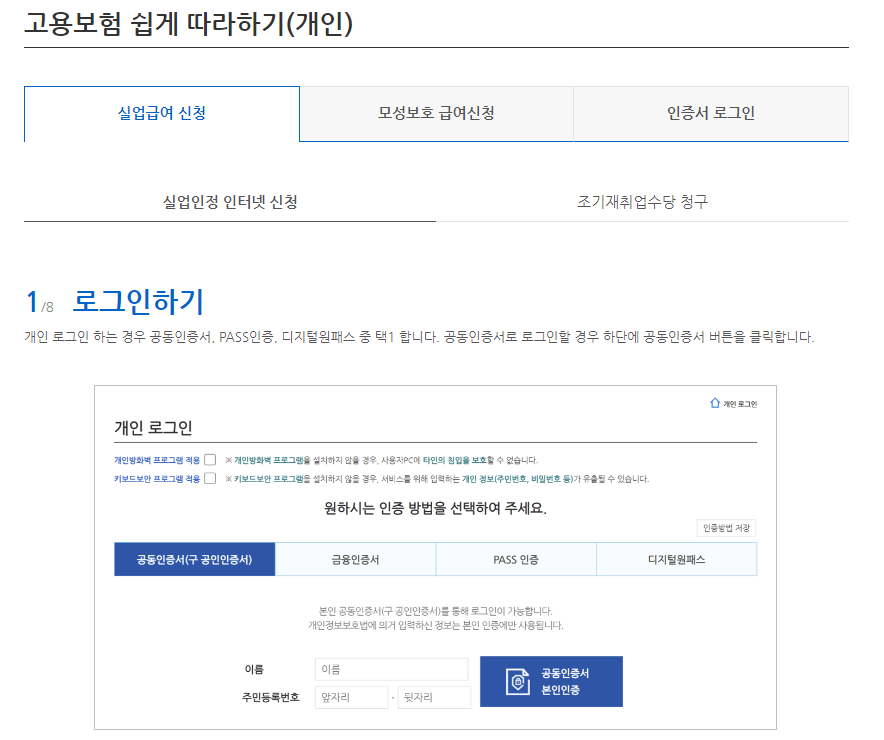Click the 주민등록번호 뒷자리 input field
This screenshot has width=884, height=740.
pos(434,697)
